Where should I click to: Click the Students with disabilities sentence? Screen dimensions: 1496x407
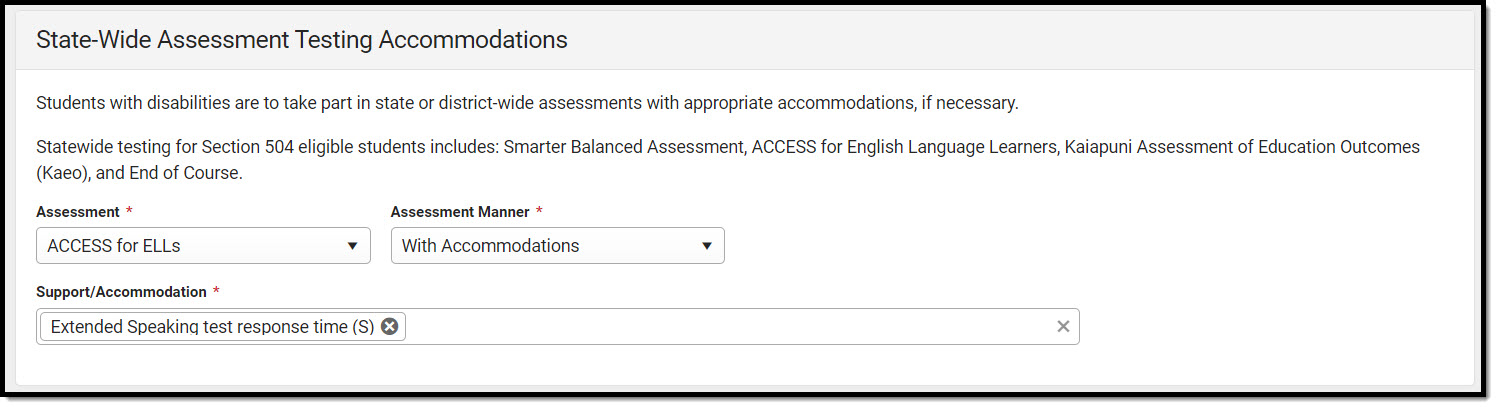(x=527, y=103)
